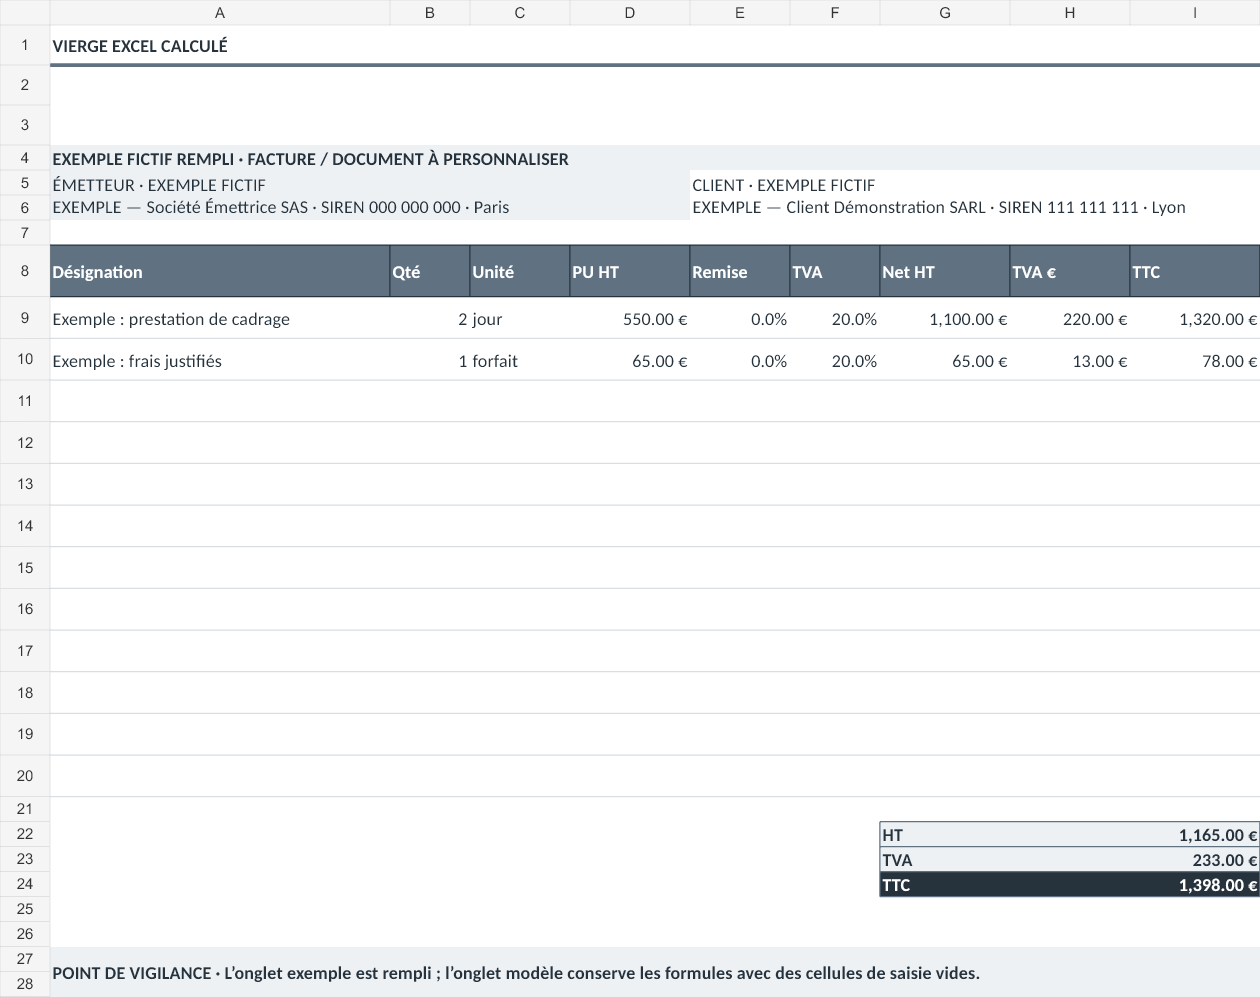Screen dimensions: 1260x997
Task: Click the 'TTC' table header
Action: point(1195,271)
